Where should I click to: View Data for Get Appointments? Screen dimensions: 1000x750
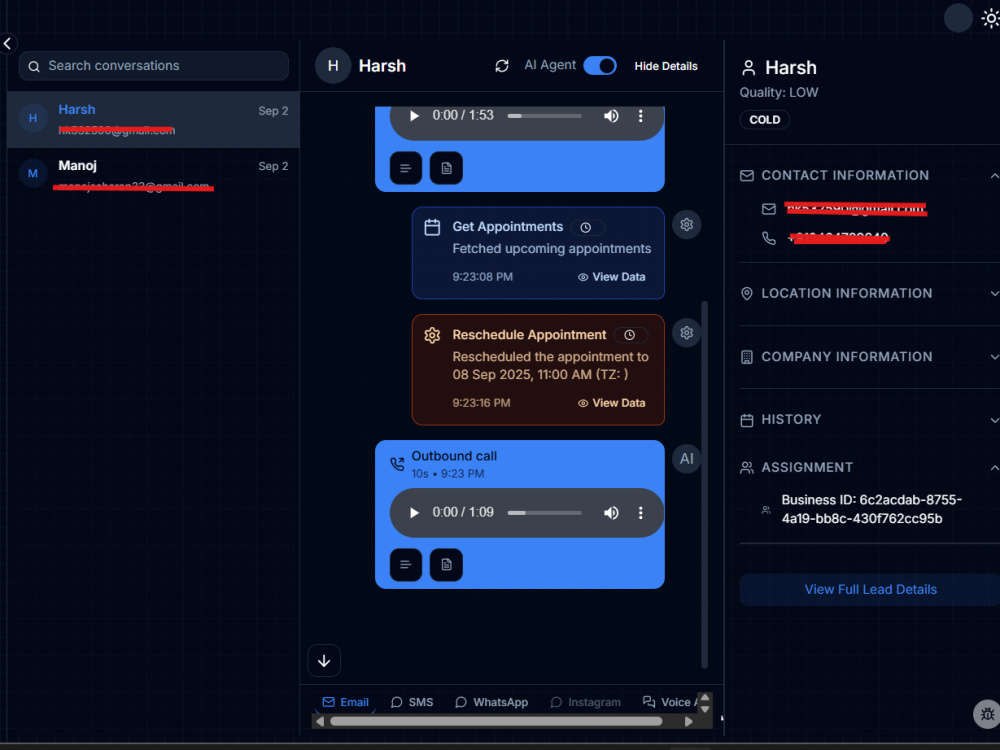(612, 277)
